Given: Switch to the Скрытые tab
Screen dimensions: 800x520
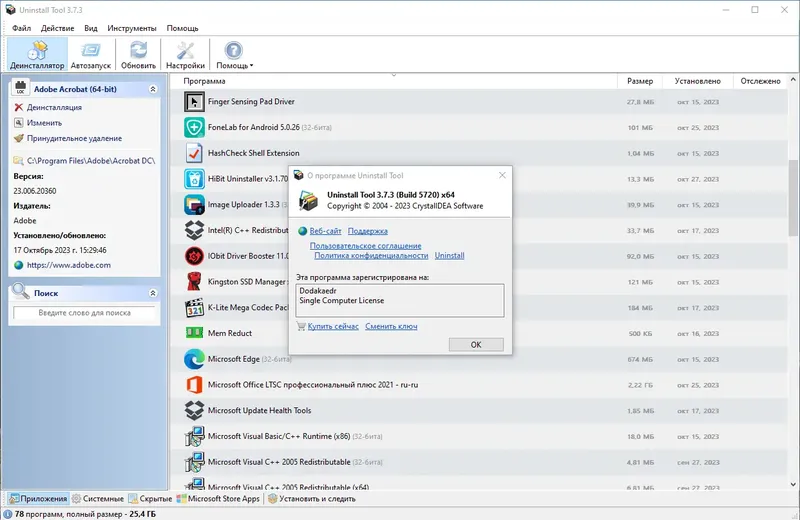Looking at the screenshot, I should click(151, 499).
